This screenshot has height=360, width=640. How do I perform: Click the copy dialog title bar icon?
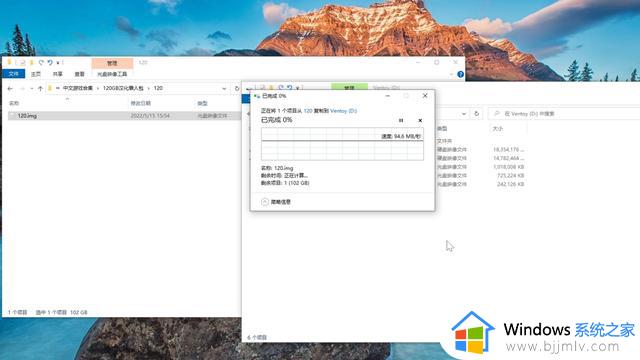tap(257, 96)
